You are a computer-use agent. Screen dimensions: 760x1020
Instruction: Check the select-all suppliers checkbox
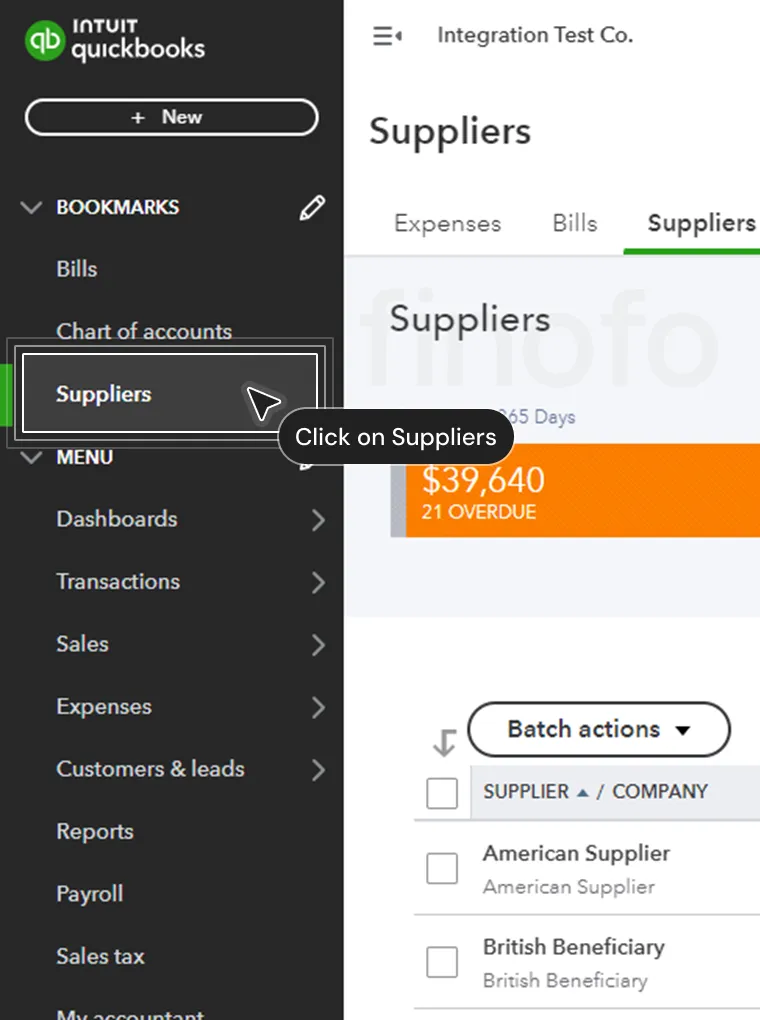coord(442,793)
